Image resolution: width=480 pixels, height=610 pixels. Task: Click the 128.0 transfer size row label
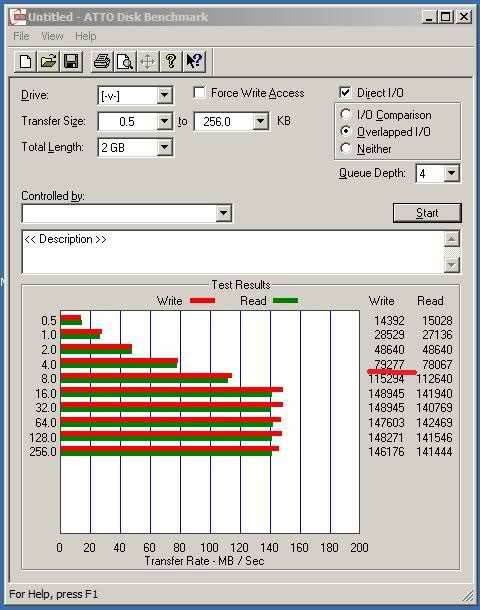click(x=43, y=438)
